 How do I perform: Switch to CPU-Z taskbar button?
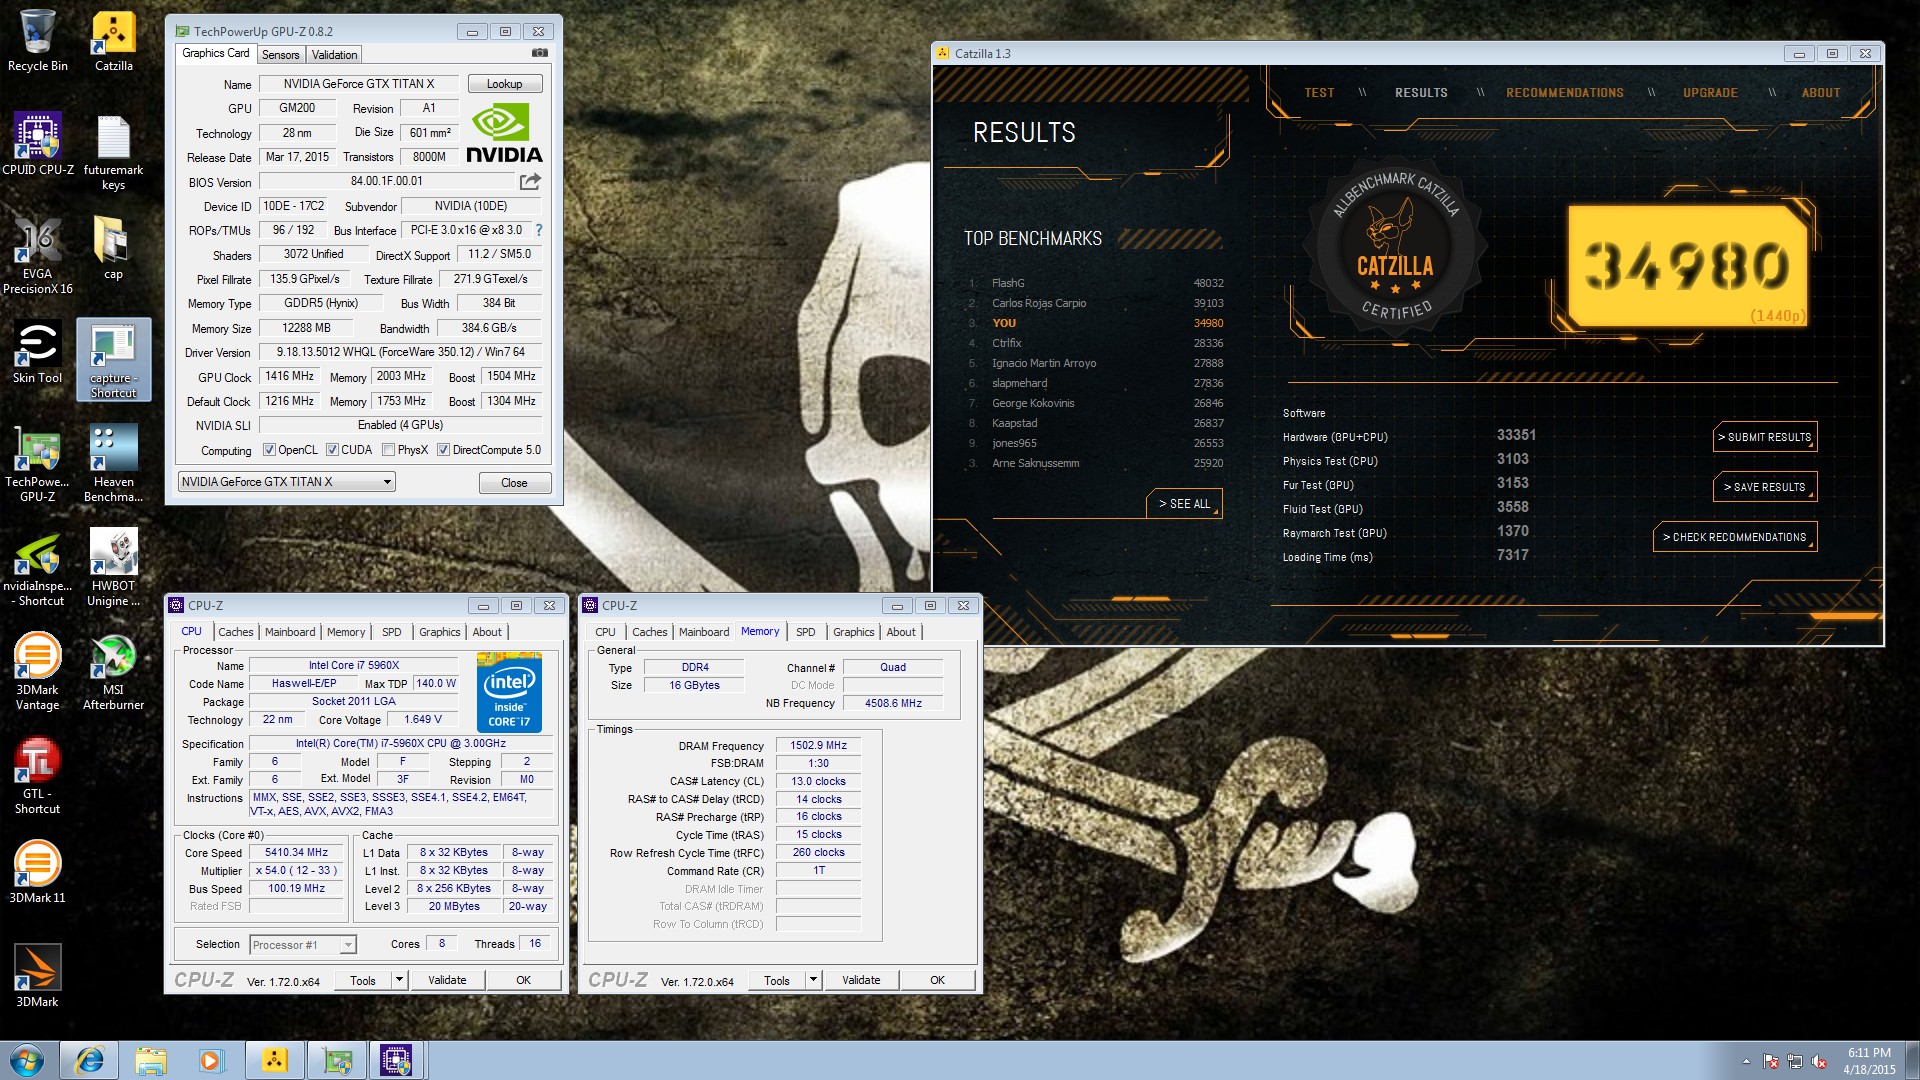[397, 1060]
